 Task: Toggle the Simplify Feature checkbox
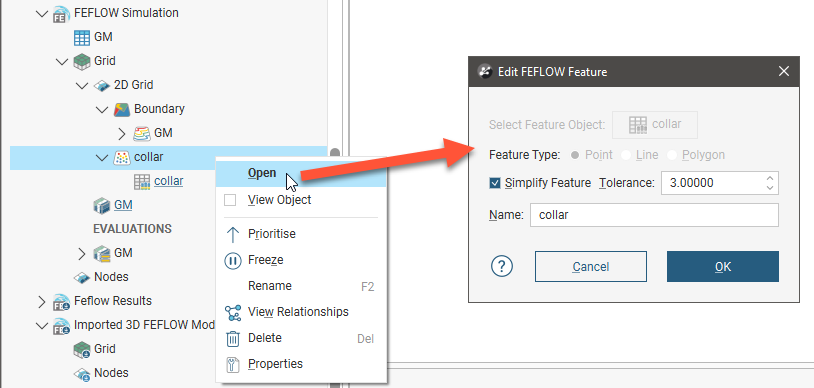click(x=495, y=183)
